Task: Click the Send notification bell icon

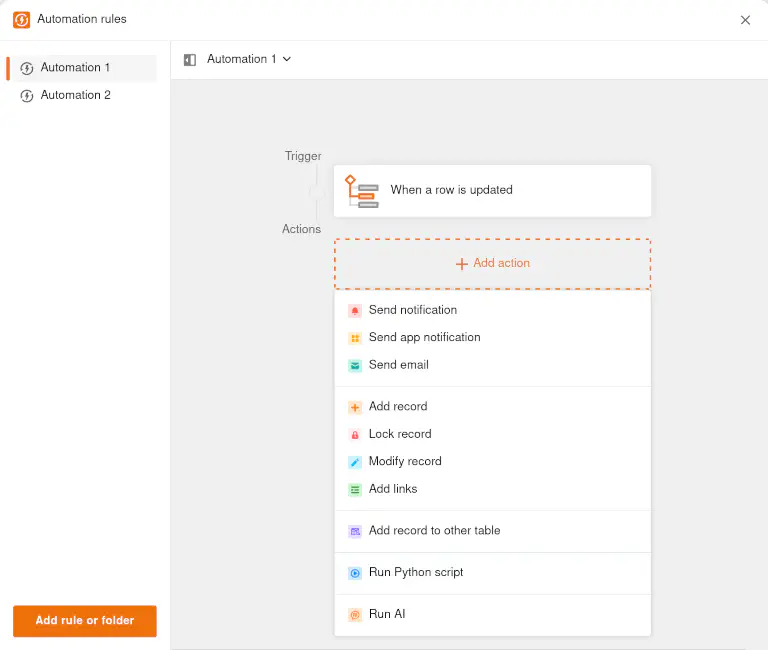Action: tap(355, 311)
